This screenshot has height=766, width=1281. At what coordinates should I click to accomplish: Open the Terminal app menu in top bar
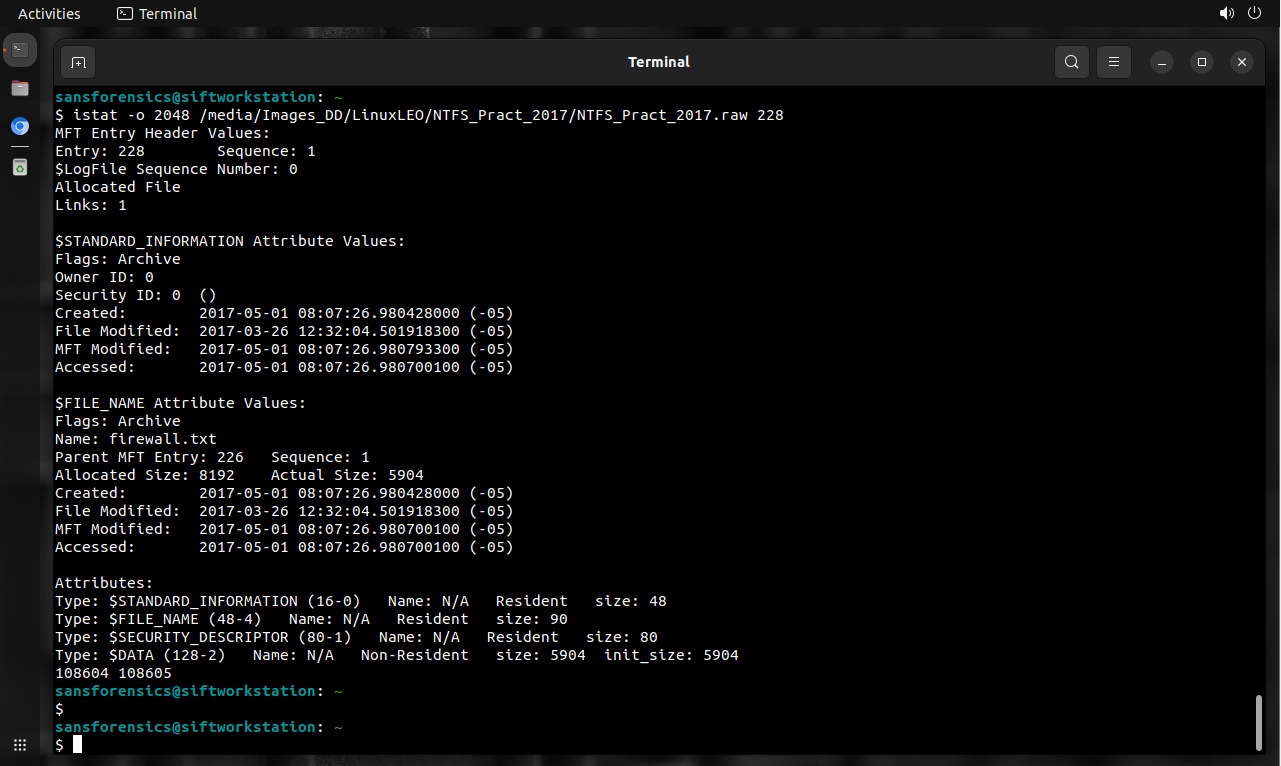point(157,13)
